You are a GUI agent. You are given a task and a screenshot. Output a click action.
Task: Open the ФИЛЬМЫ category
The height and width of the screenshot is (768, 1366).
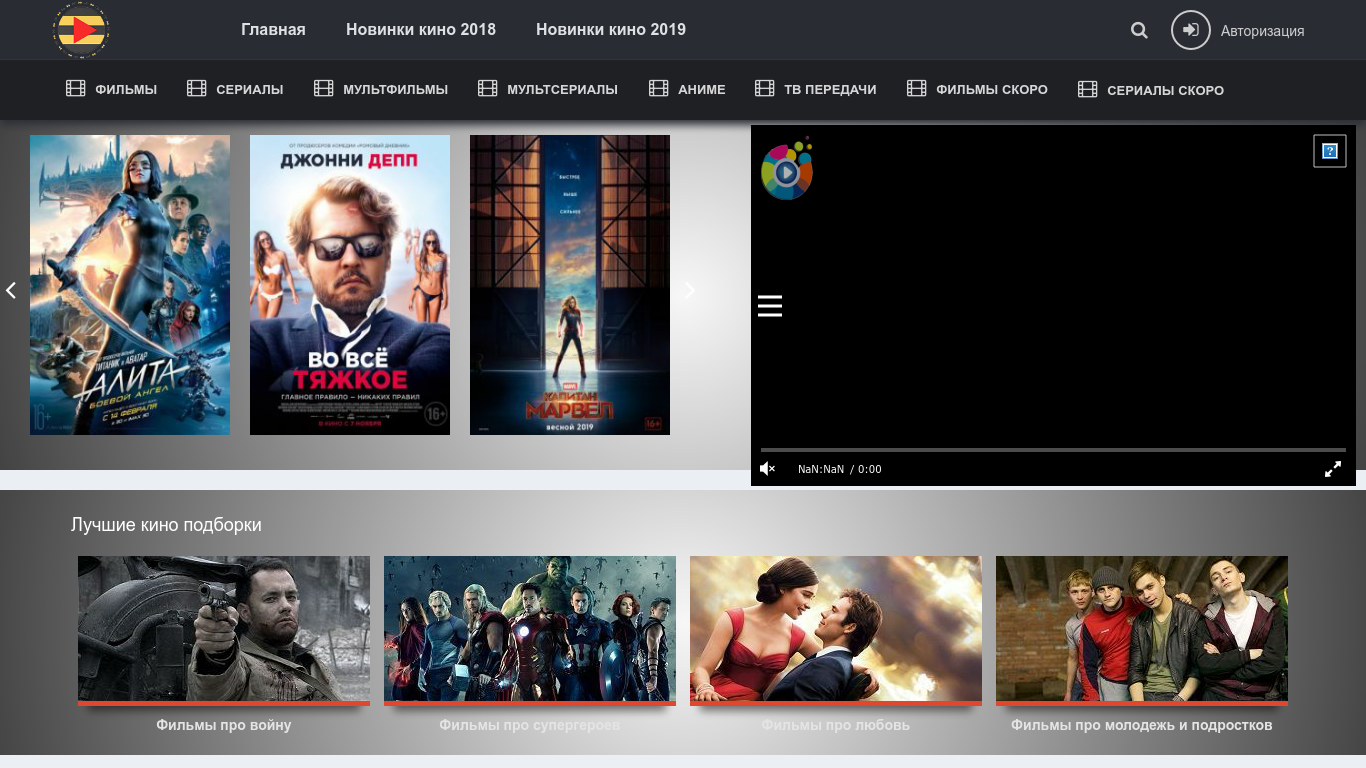tap(126, 89)
